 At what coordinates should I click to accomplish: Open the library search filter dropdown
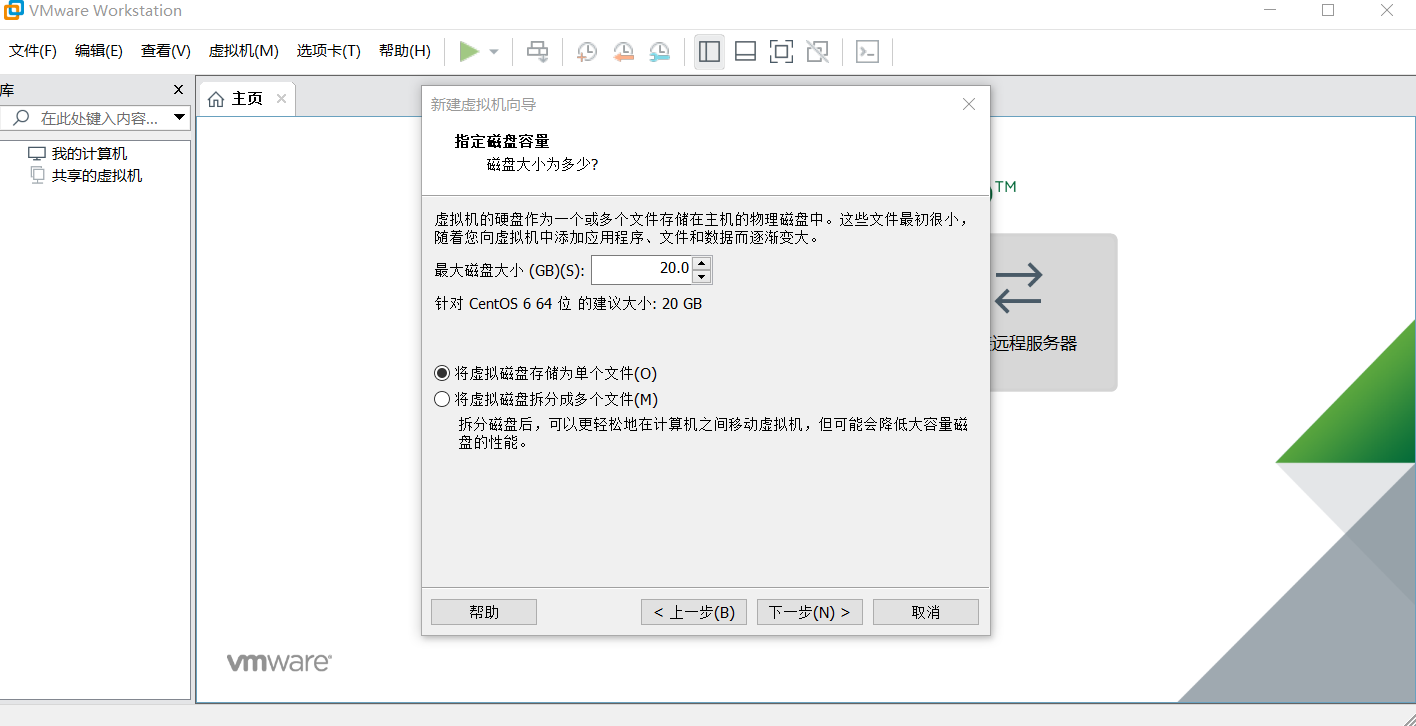(180, 118)
